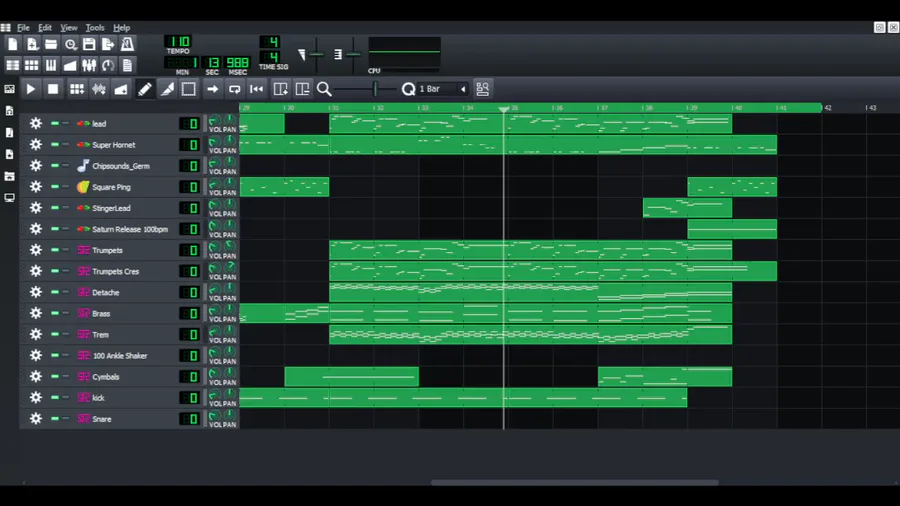The image size is (900, 506).
Task: Add an automation track
Action: [121, 89]
